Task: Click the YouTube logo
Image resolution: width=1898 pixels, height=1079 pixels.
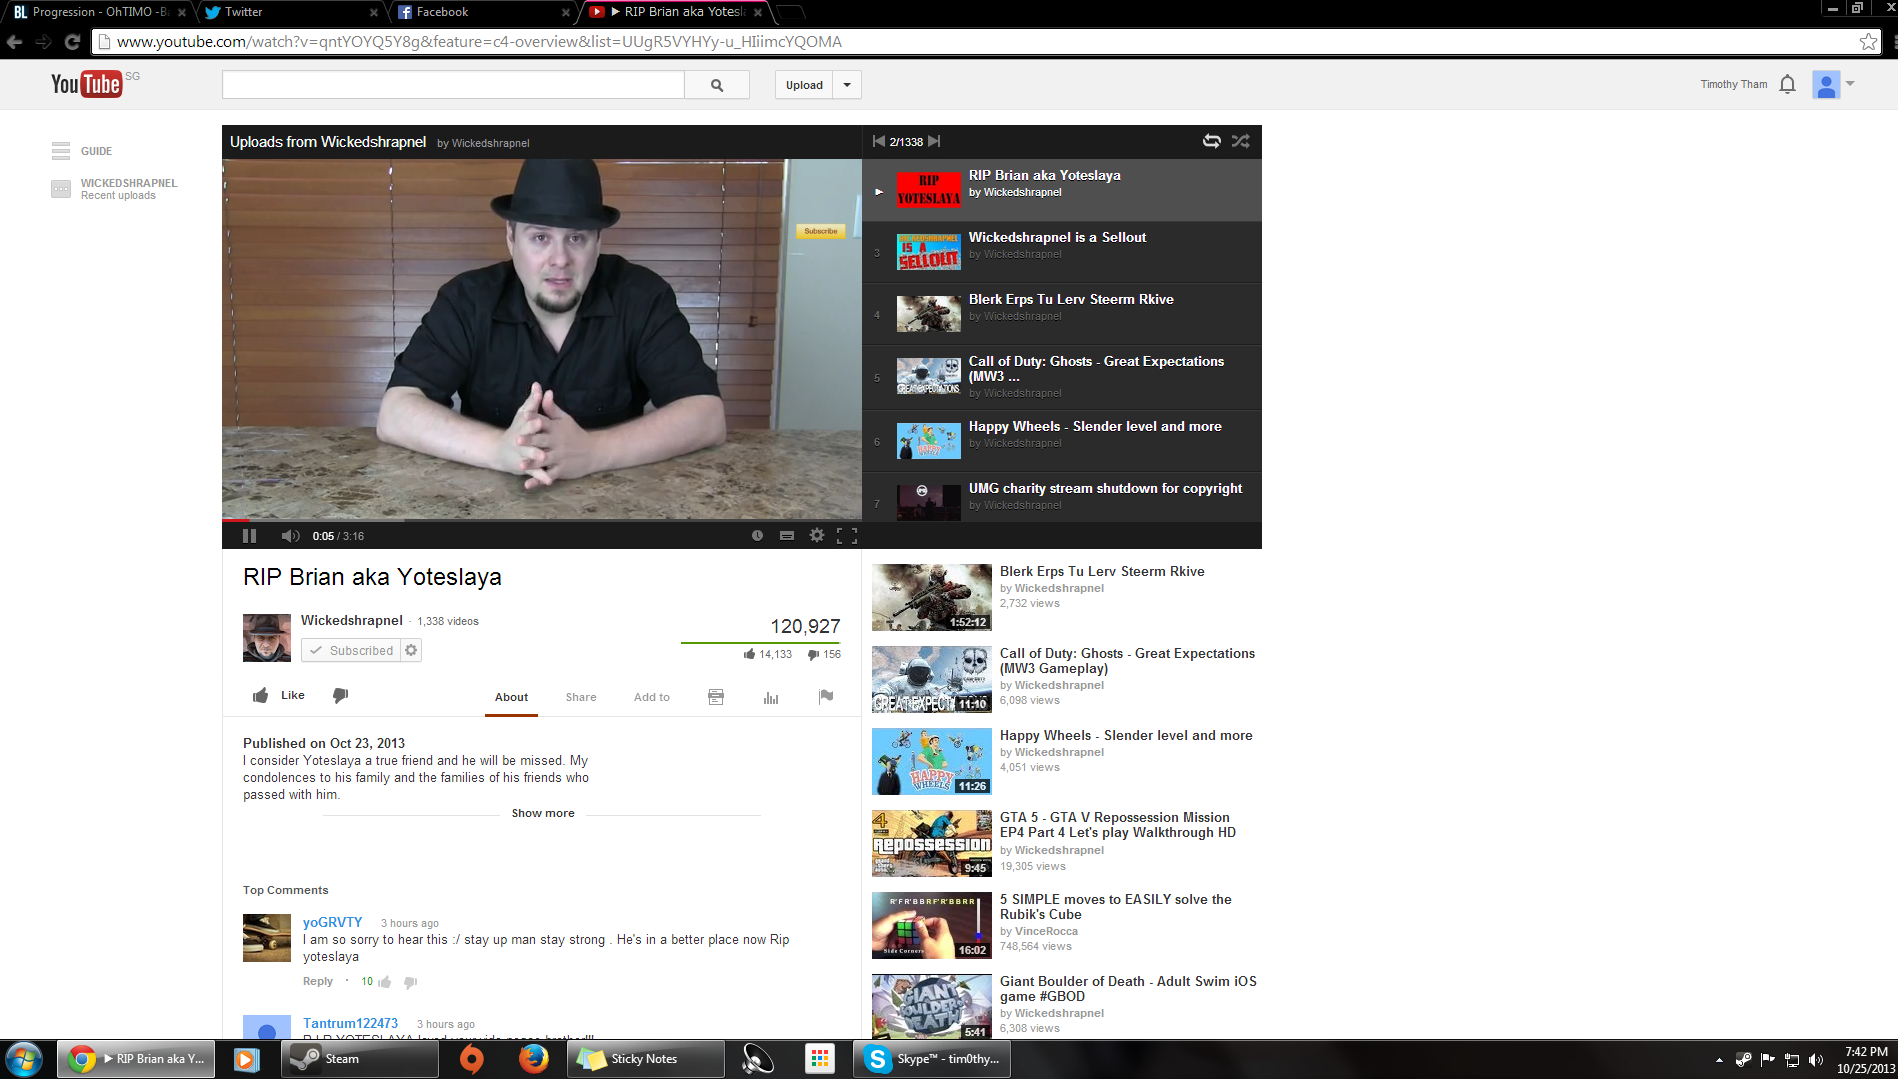Action: pos(87,84)
